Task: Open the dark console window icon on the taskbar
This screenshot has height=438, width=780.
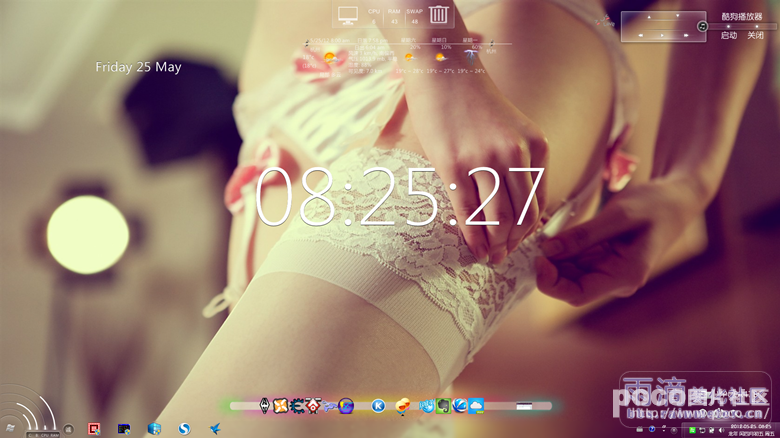Action: tap(124, 429)
